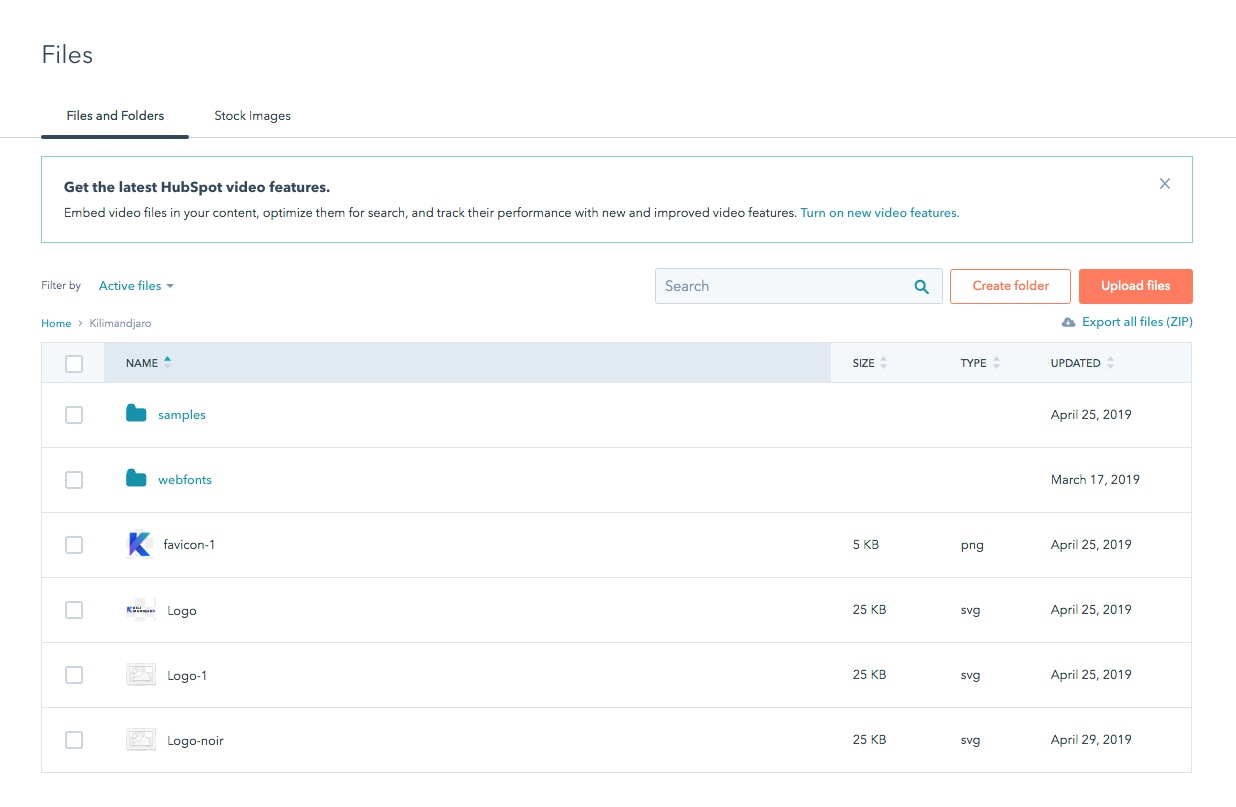Click Export all files (ZIP)
This screenshot has width=1236, height=807.
tap(1135, 321)
